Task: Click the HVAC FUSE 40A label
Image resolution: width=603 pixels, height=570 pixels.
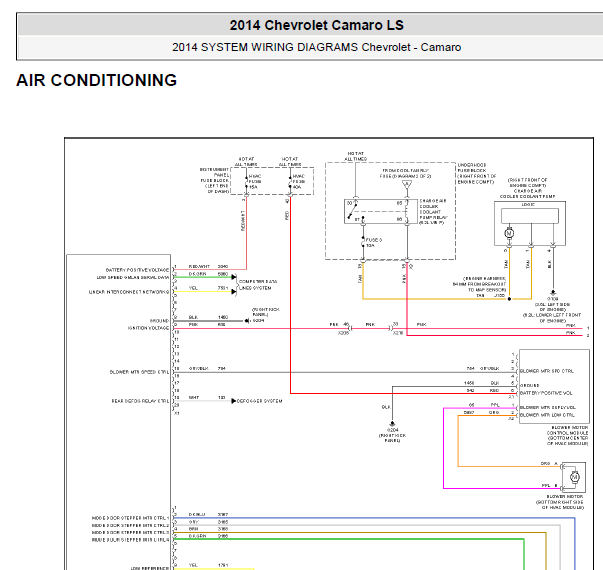Action: point(299,182)
